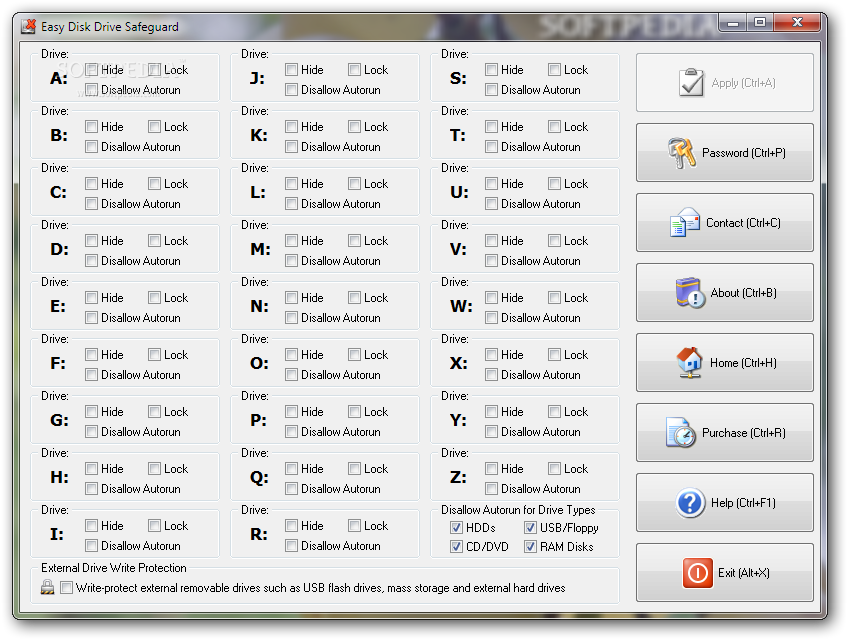Check Lock for drive N:
This screenshot has height=640, width=848.
pos(354,298)
